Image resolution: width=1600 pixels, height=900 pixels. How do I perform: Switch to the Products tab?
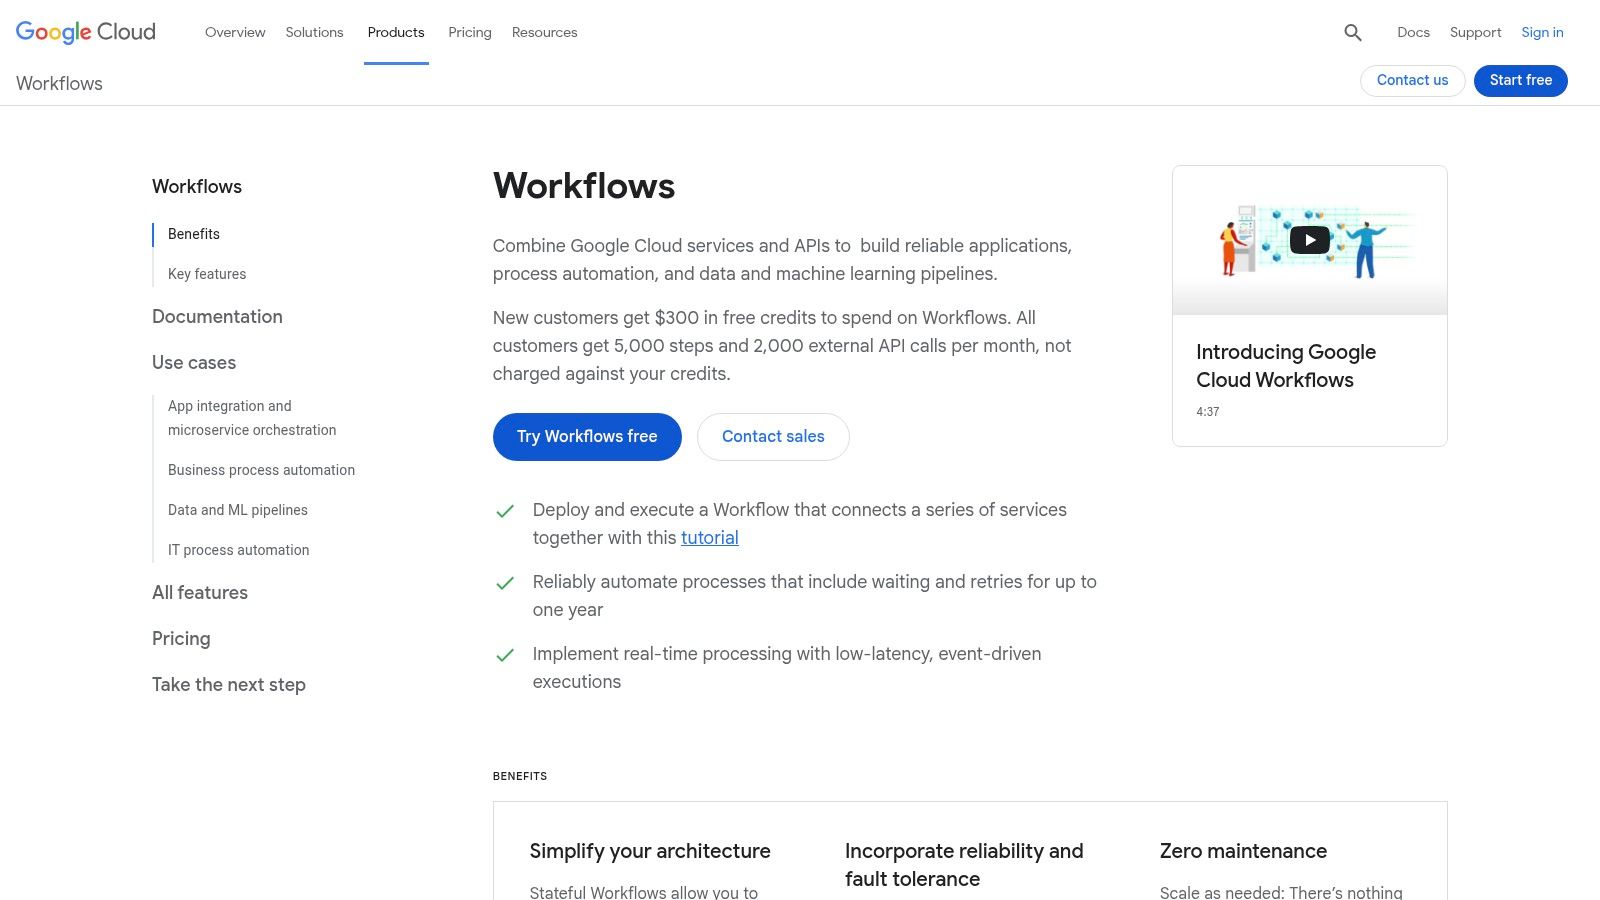point(396,32)
